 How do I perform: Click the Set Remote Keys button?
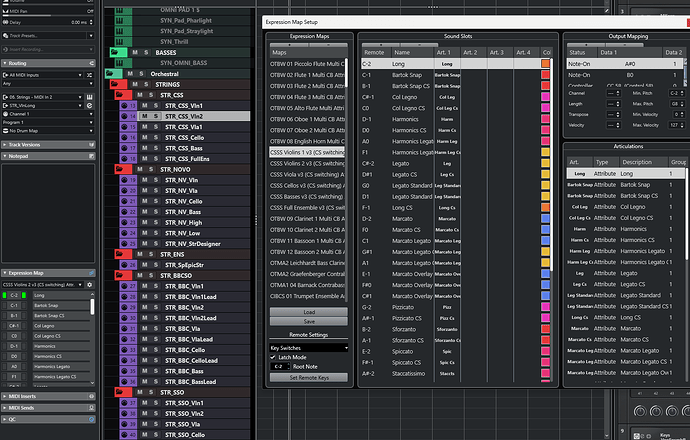pos(308,378)
